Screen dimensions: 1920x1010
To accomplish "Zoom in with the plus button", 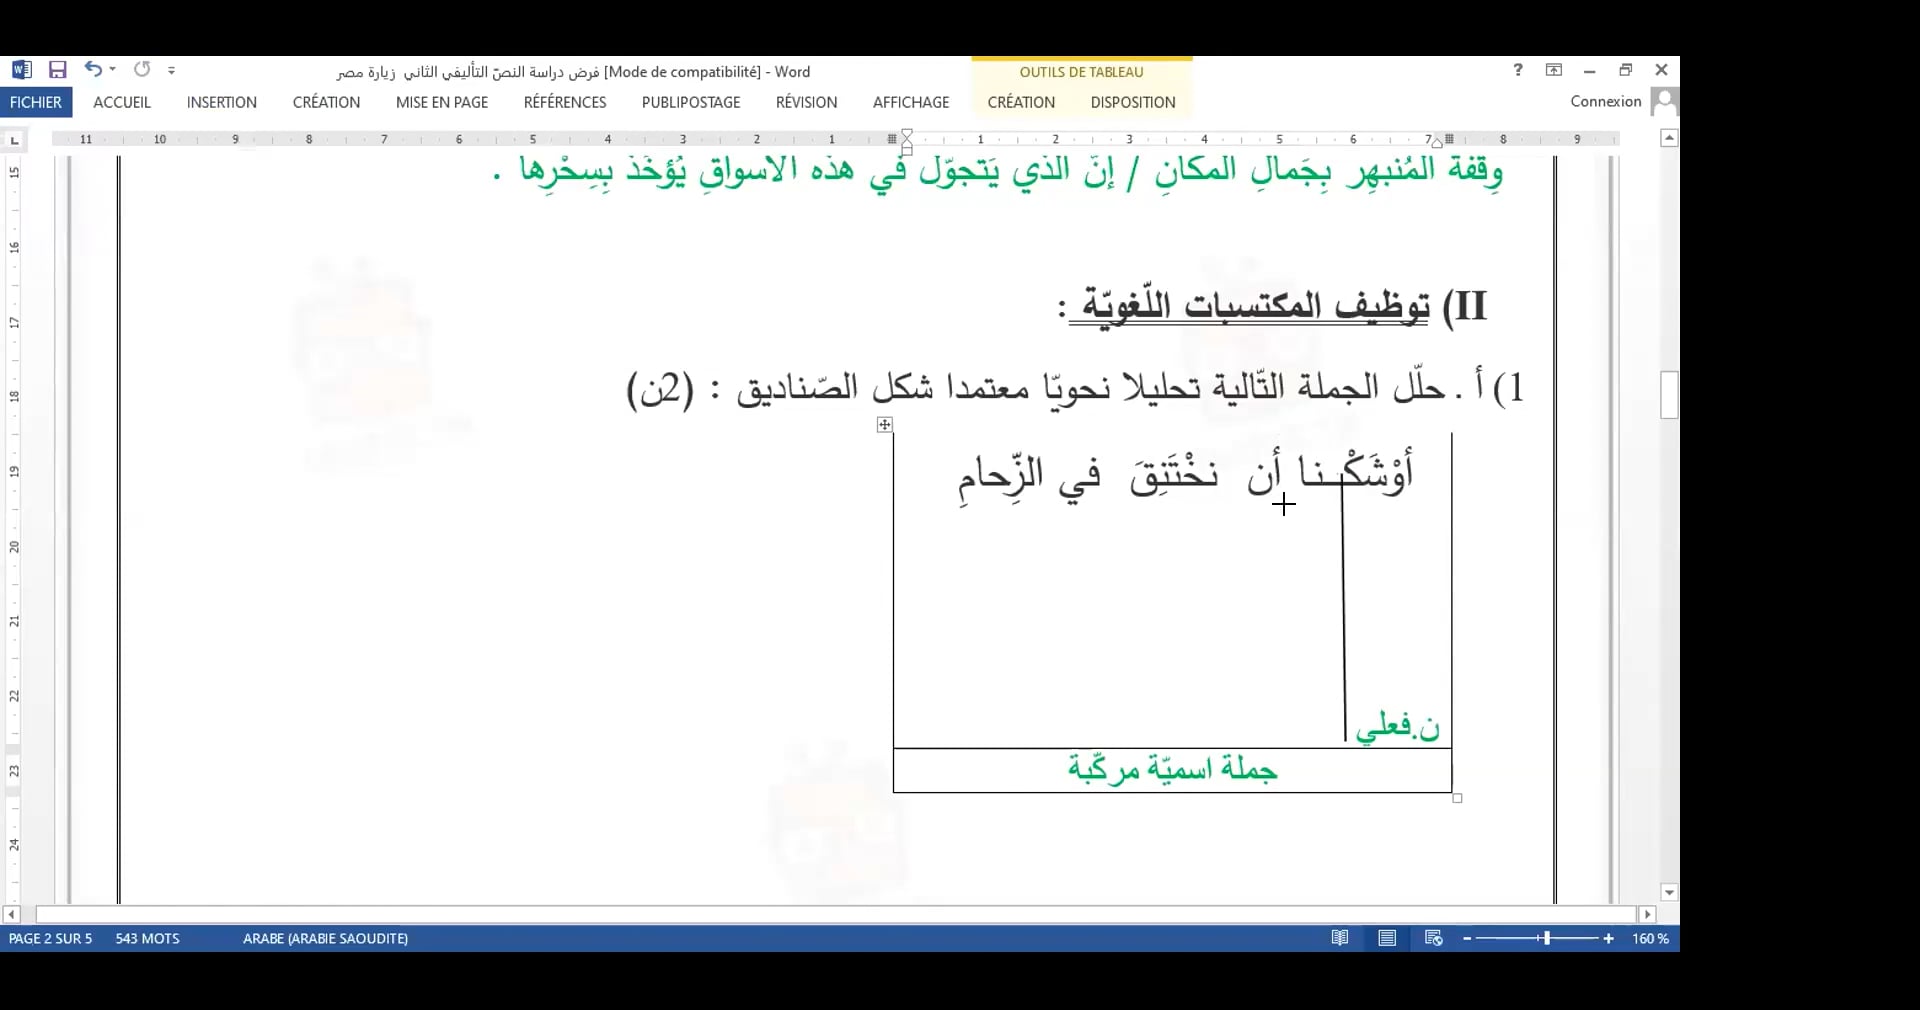I will coord(1608,938).
